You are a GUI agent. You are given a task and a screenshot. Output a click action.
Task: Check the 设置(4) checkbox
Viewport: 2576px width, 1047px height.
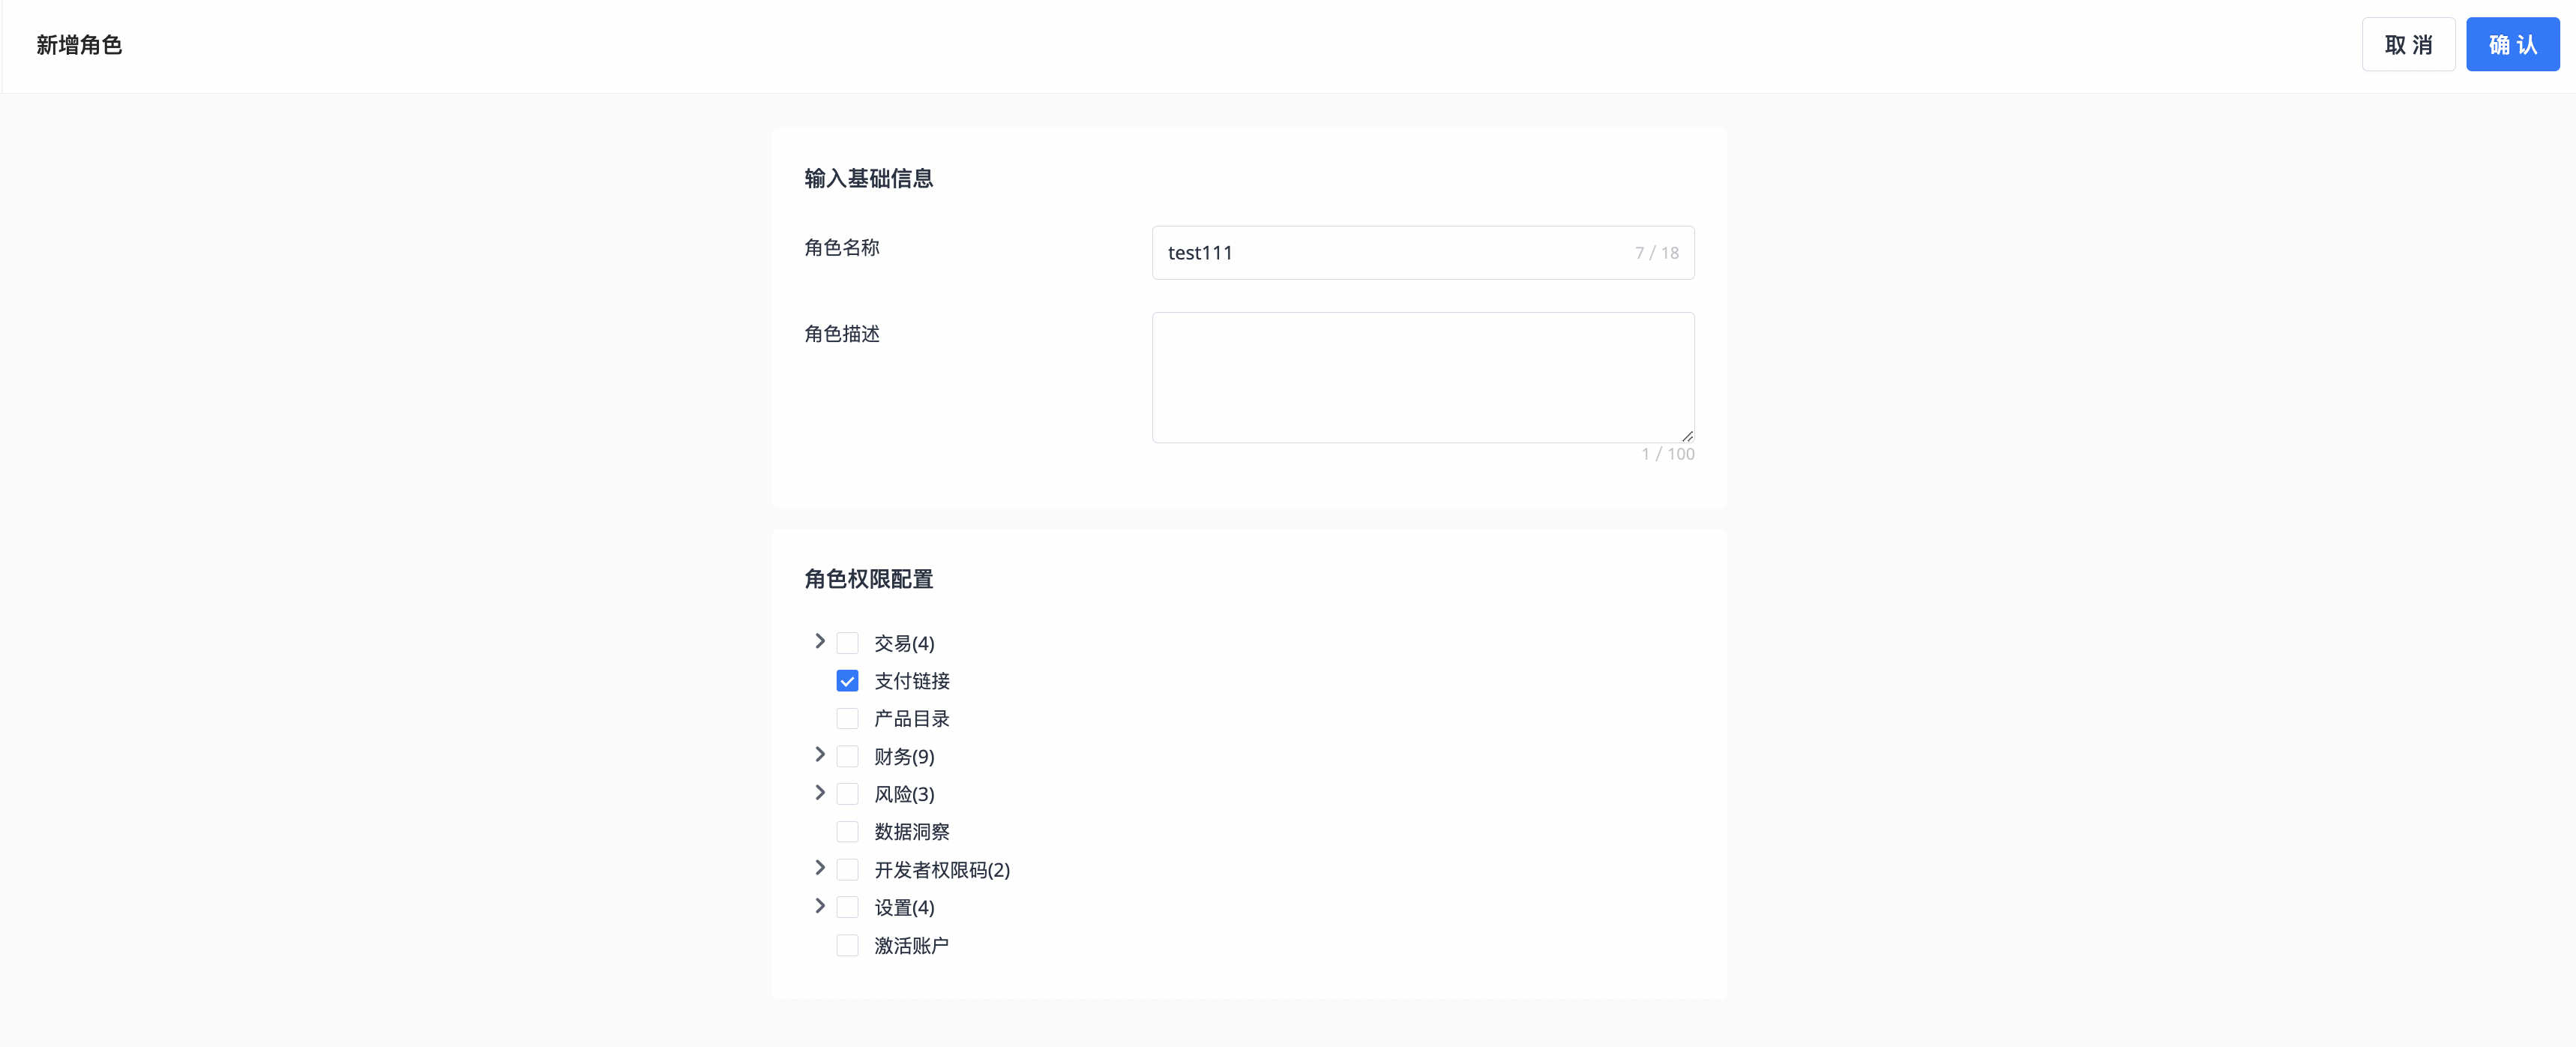pyautogui.click(x=847, y=907)
